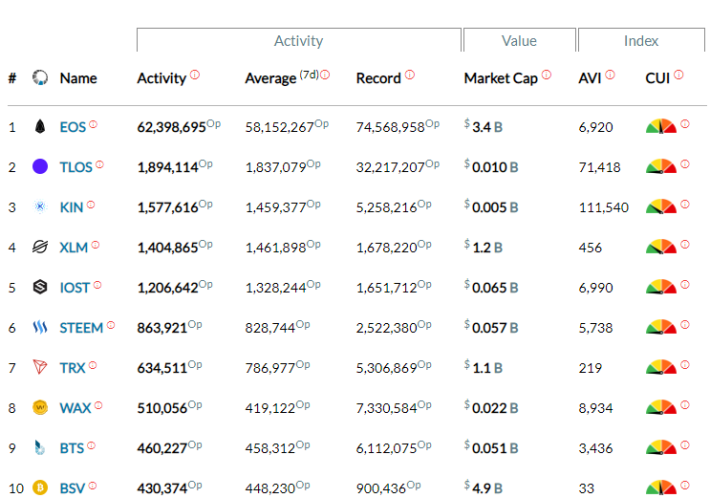
Task: Sort by the Record column header
Action: click(379, 78)
